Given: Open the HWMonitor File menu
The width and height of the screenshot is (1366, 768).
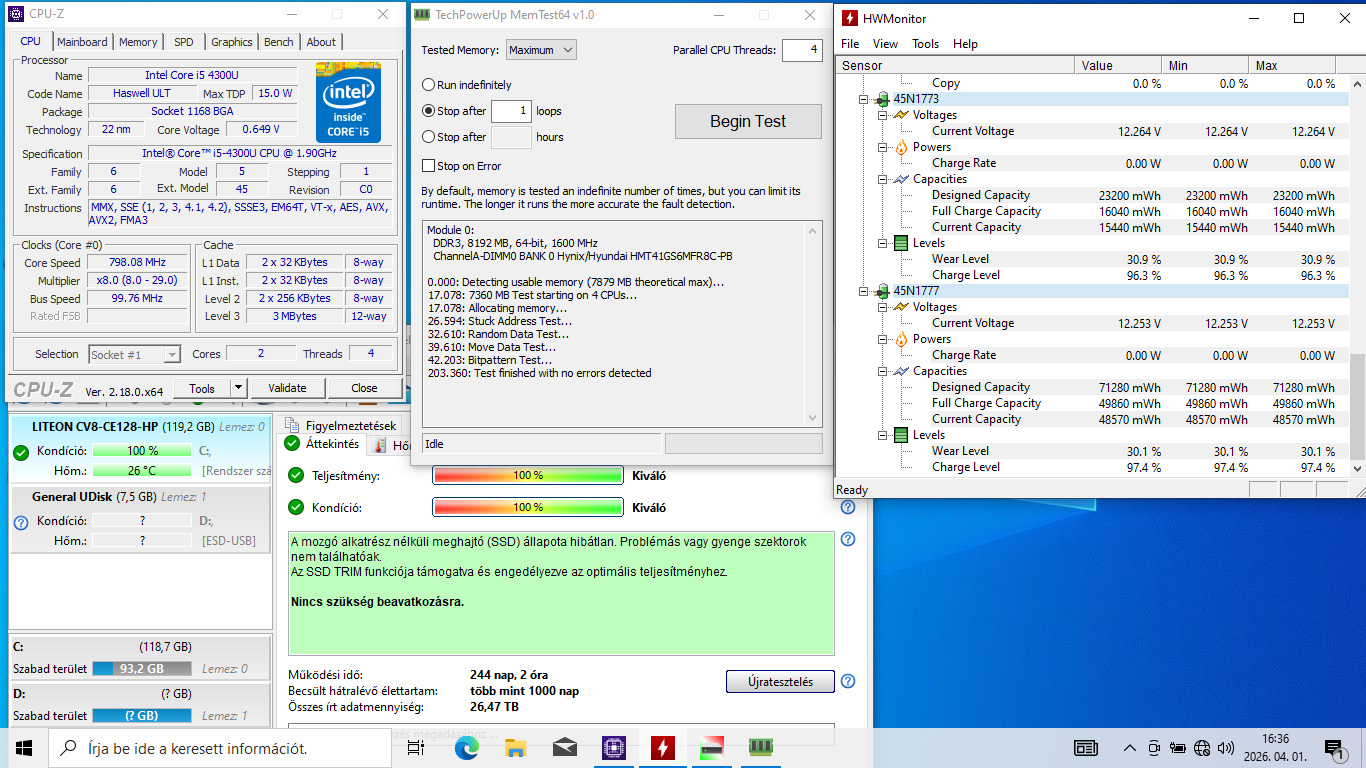Looking at the screenshot, I should pyautogui.click(x=850, y=44).
